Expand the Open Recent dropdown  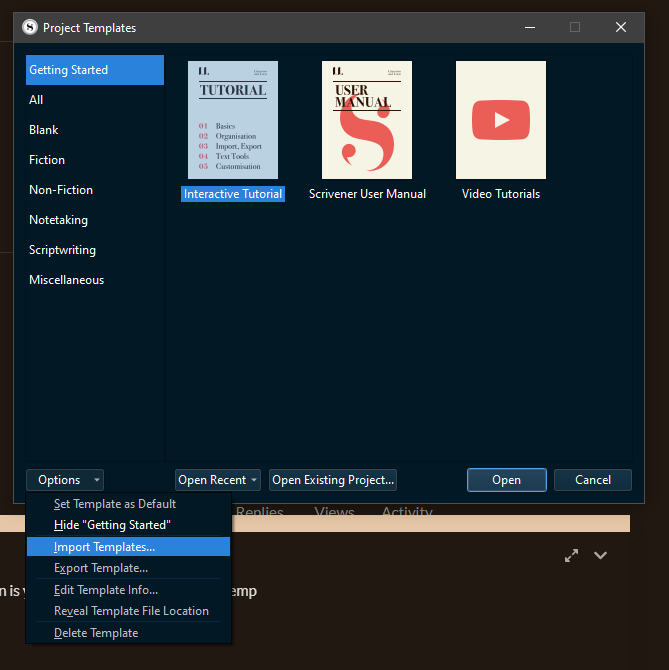coord(218,480)
